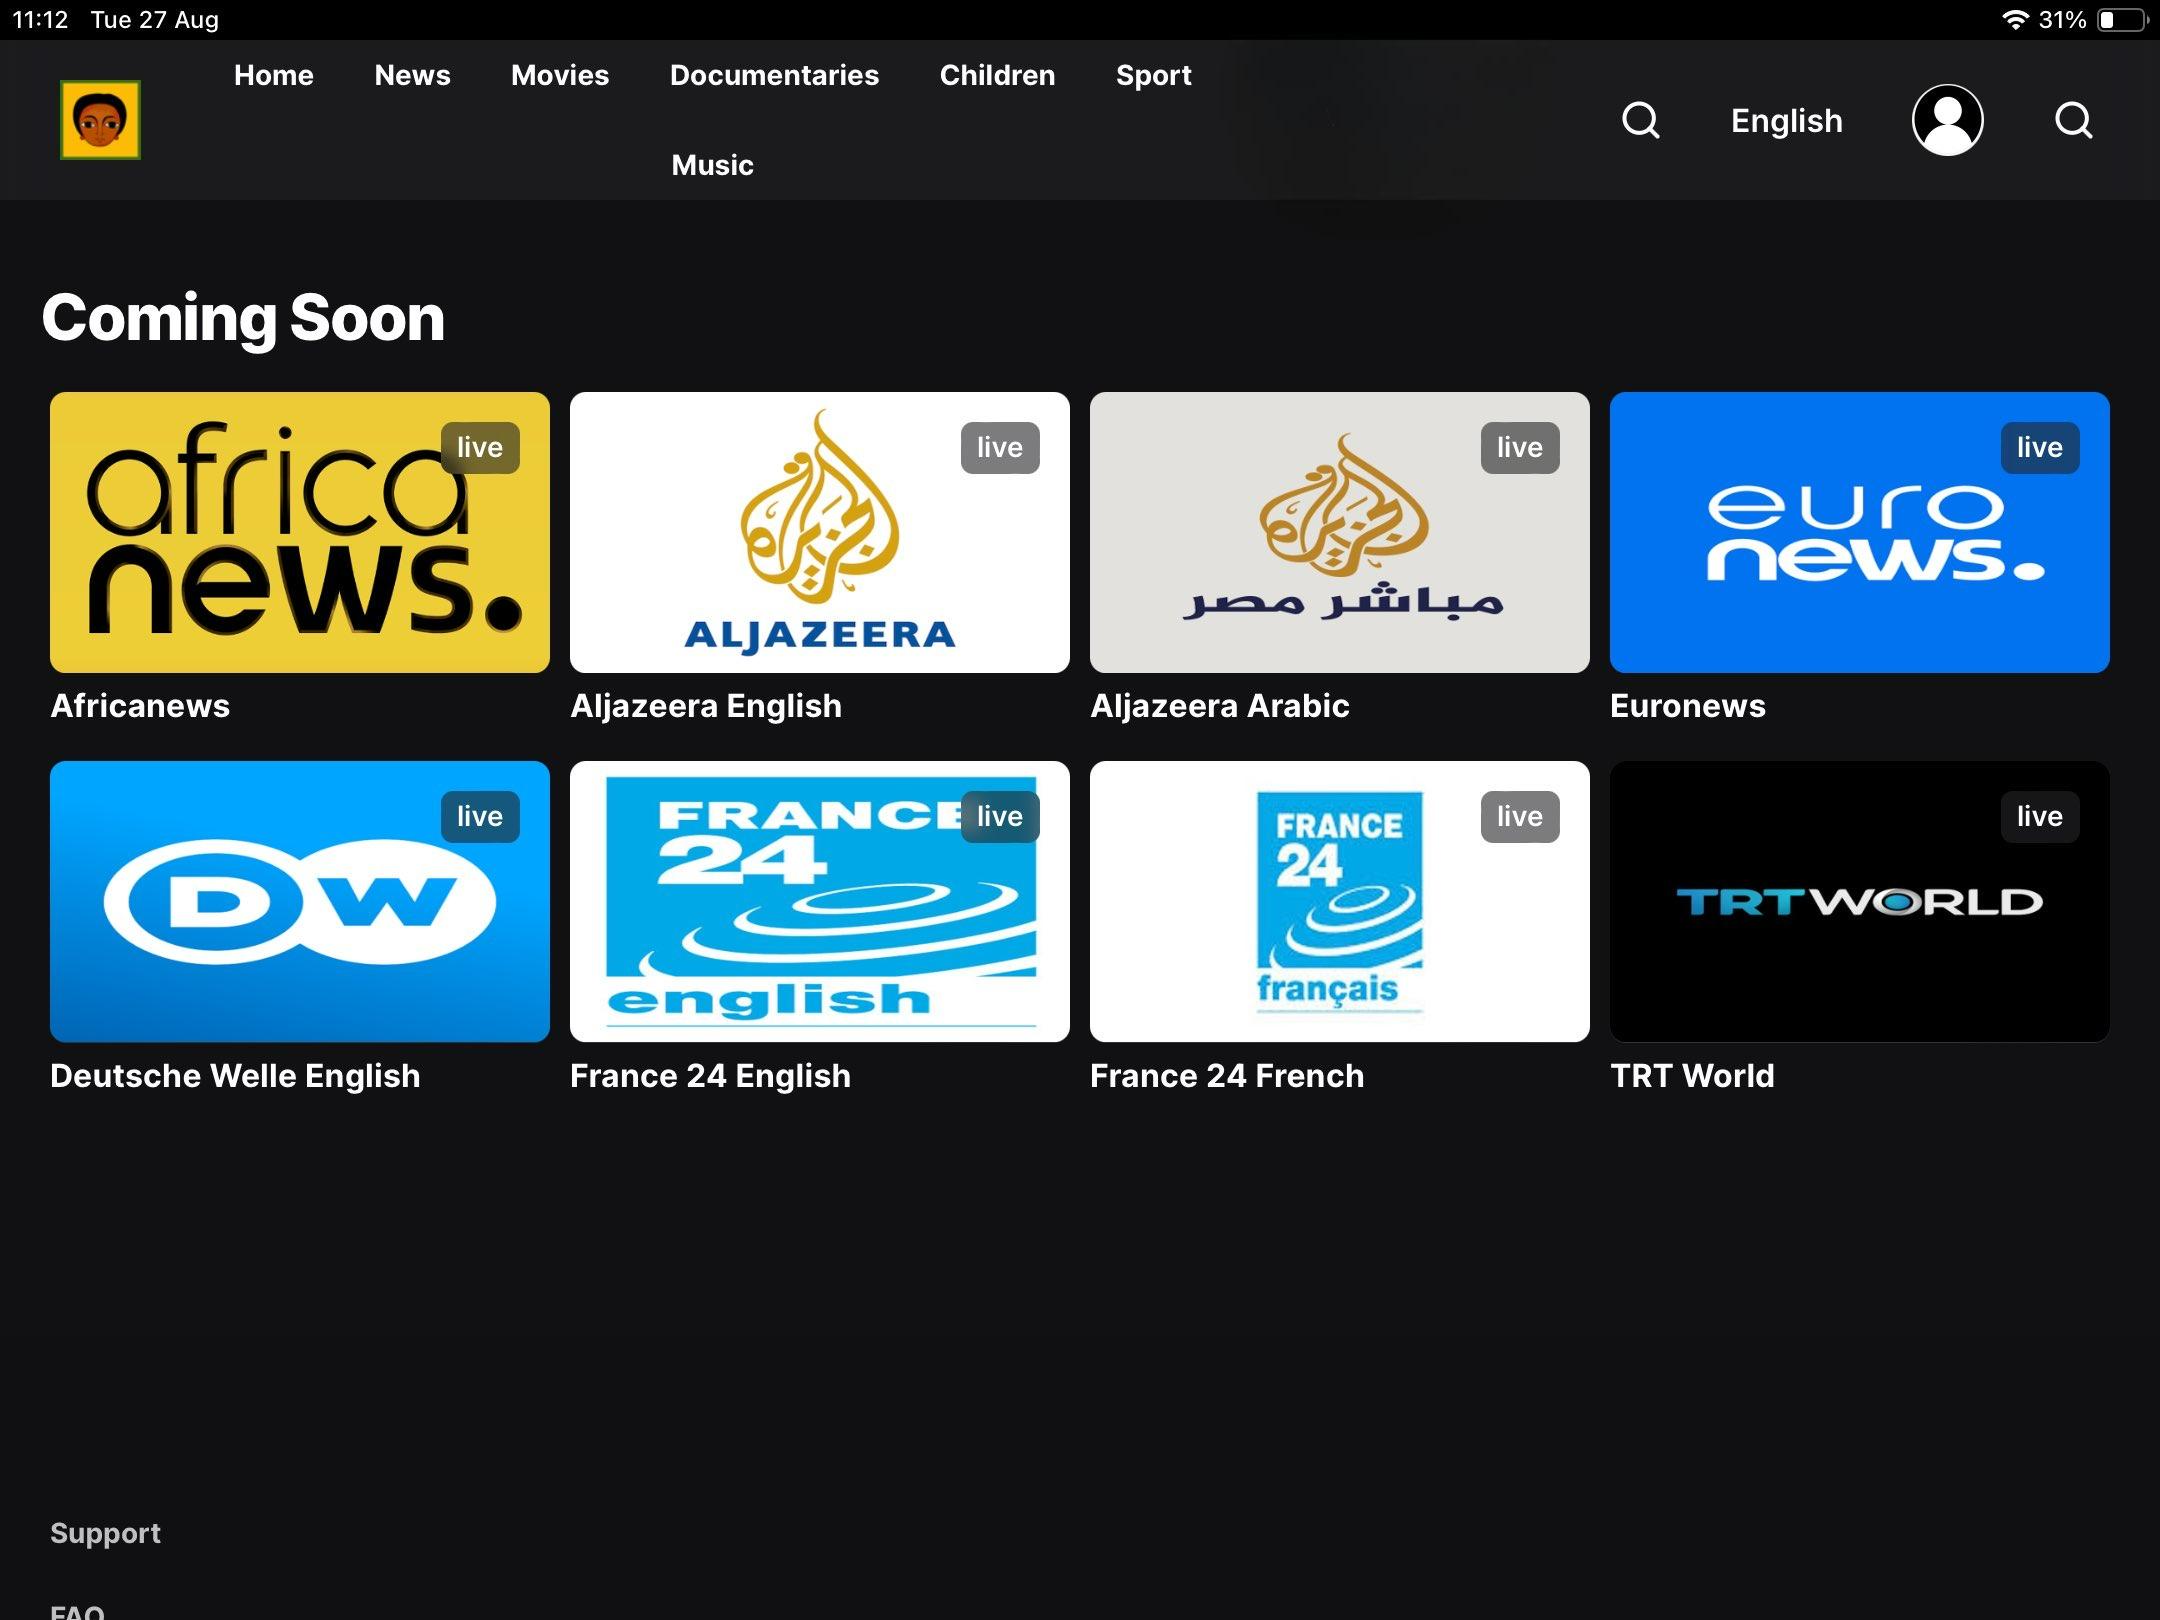Tap the 31% battery percentage
Screen dimensions: 2160x1620
point(2062,20)
